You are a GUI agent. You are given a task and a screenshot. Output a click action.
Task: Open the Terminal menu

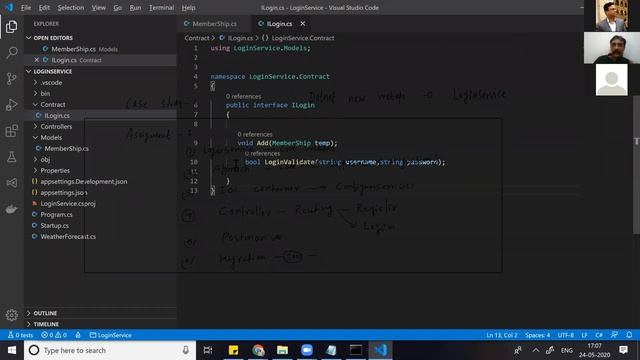pyautogui.click(x=161, y=8)
